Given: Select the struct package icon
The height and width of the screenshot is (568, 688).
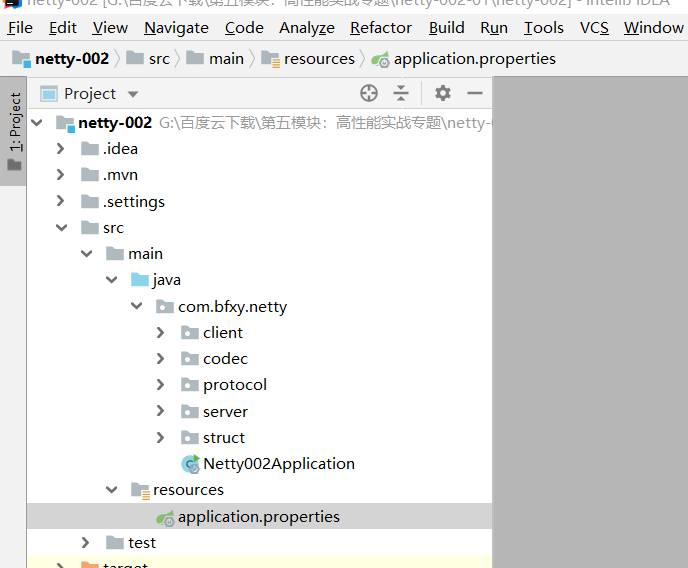Looking at the screenshot, I should (190, 437).
